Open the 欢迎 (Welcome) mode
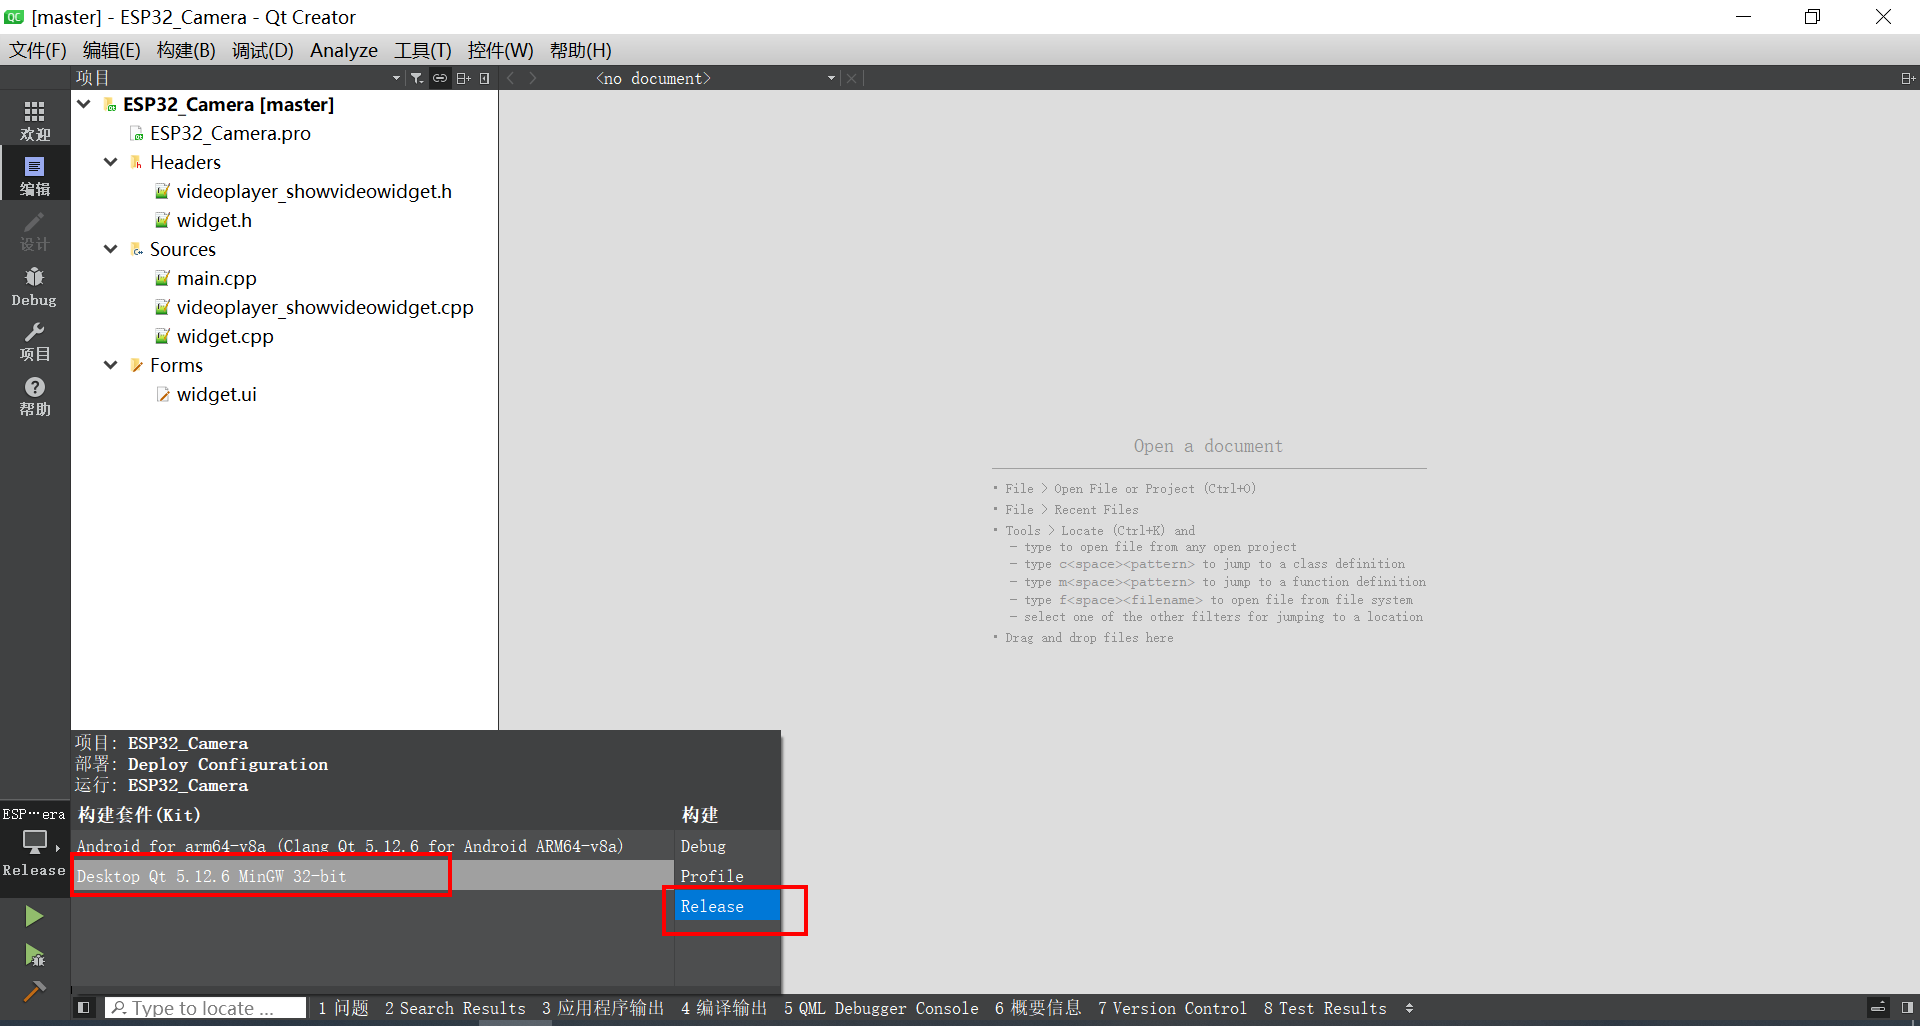This screenshot has height=1026, width=1920. [35, 120]
